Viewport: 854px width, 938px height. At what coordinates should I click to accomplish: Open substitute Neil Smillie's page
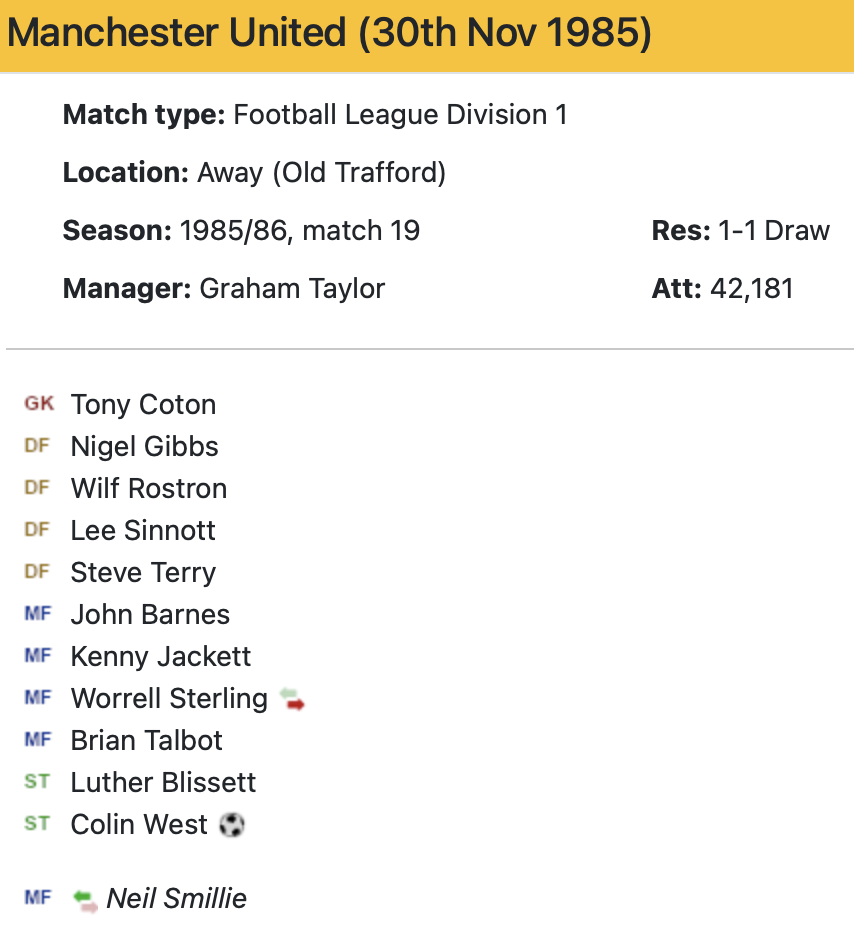tap(176, 899)
